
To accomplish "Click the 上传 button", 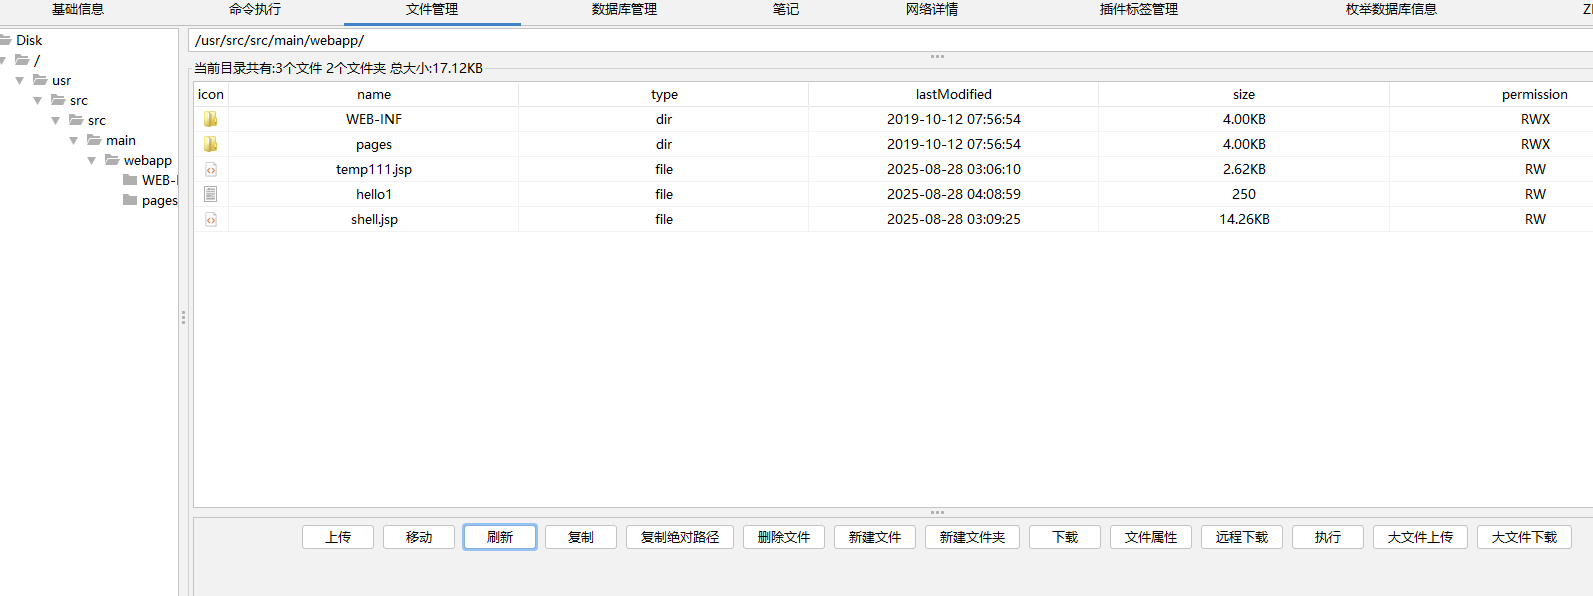I will coord(338,537).
